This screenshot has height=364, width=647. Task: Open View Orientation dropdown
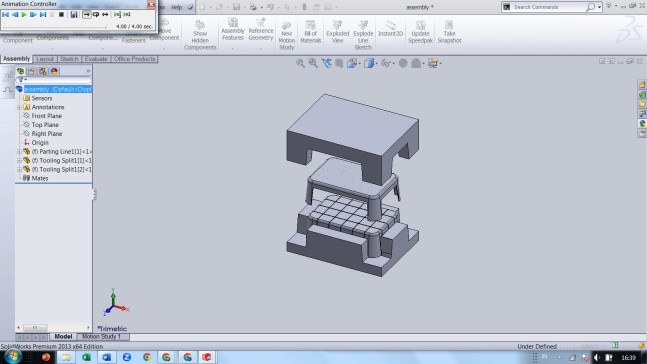[x=353, y=63]
